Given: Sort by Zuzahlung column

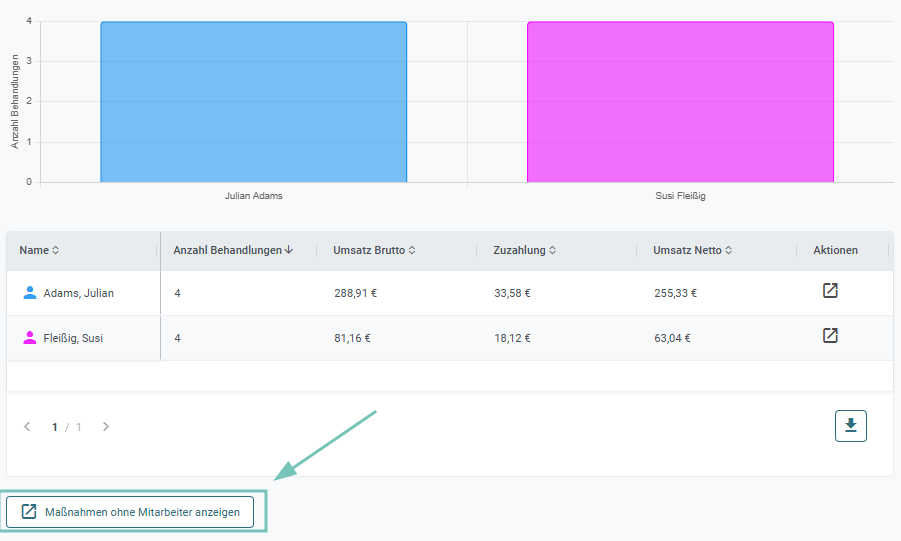Looking at the screenshot, I should click(x=525, y=250).
